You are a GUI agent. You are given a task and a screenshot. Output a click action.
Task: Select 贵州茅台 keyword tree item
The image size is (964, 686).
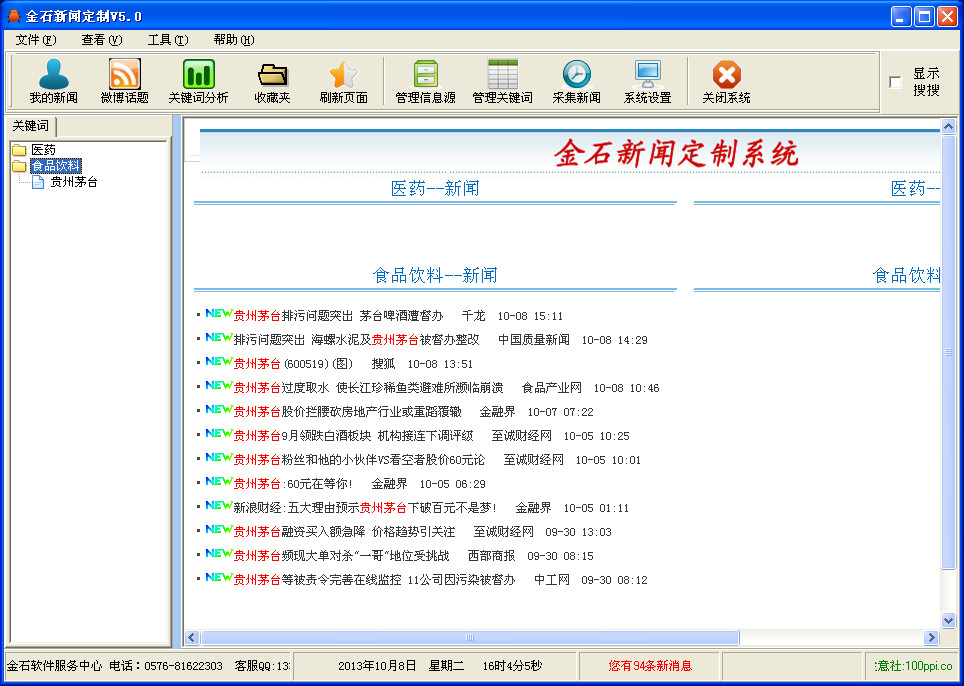[x=74, y=182]
